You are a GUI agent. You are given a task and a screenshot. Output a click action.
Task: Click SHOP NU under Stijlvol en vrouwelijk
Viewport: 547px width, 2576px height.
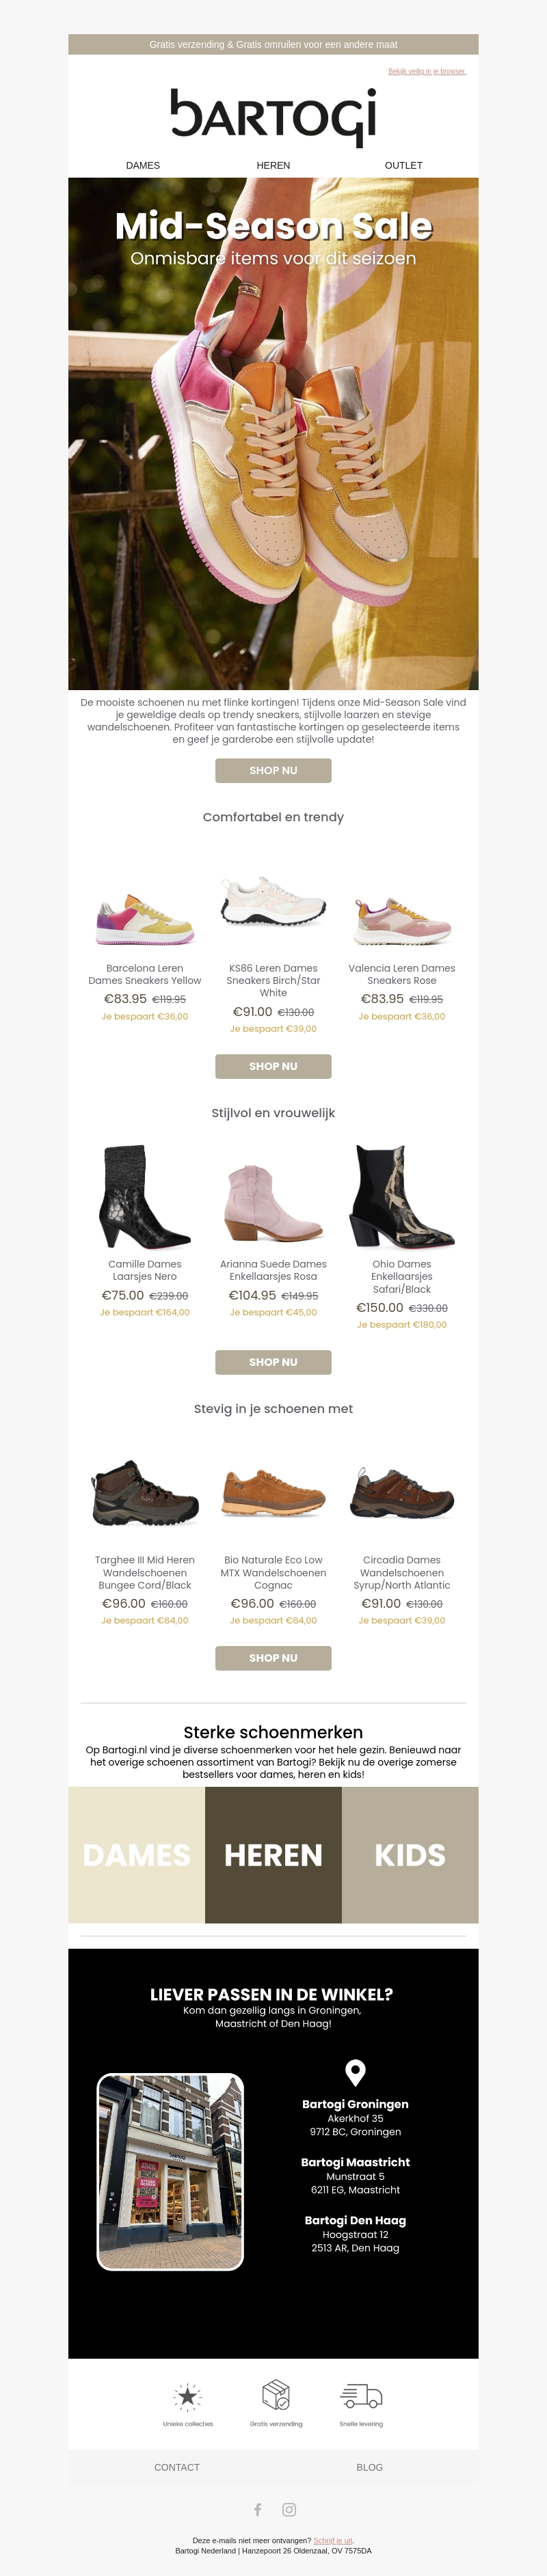coord(273,1362)
